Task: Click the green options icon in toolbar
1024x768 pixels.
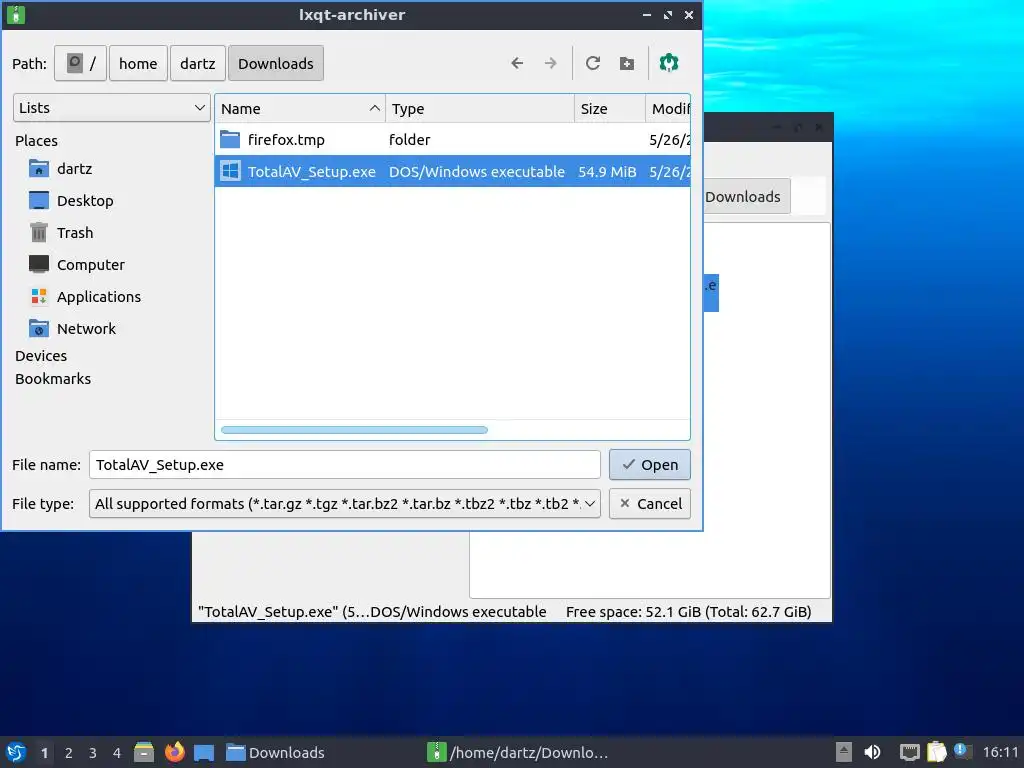Action: click(x=669, y=63)
